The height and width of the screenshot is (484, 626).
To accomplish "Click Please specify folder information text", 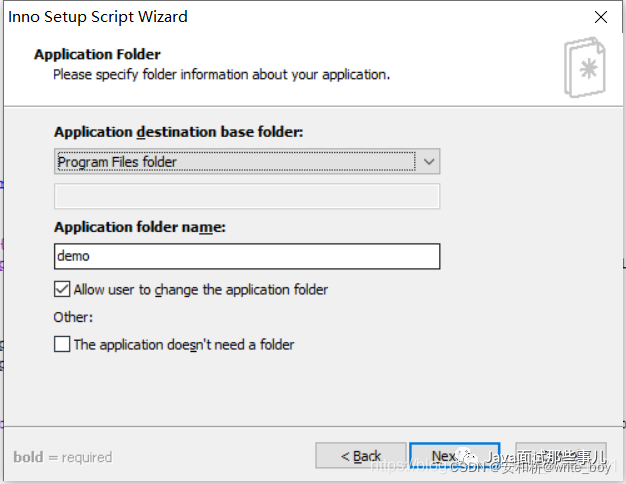I will click(222, 75).
